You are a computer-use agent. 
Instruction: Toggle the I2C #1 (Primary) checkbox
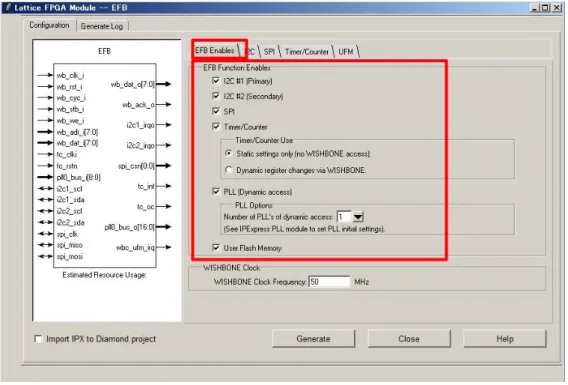coord(216,80)
